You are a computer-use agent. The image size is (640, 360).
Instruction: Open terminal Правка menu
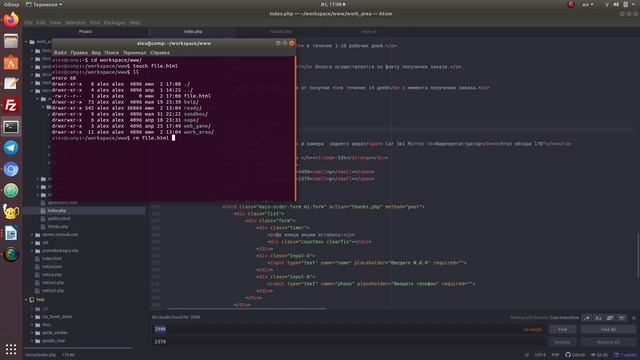pyautogui.click(x=79, y=53)
